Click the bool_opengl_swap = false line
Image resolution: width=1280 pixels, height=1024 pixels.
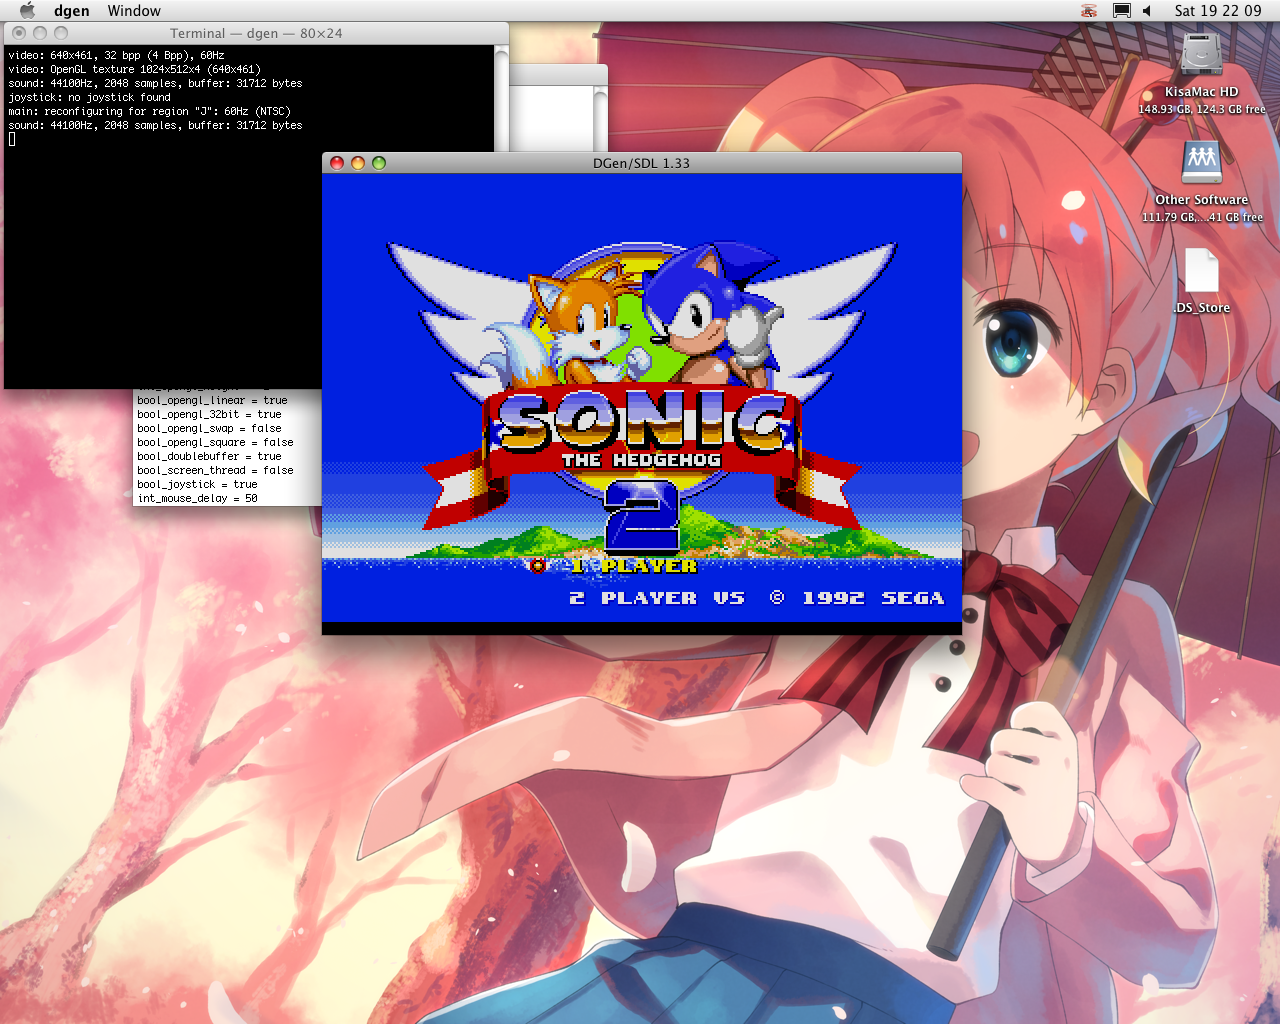[x=209, y=428]
